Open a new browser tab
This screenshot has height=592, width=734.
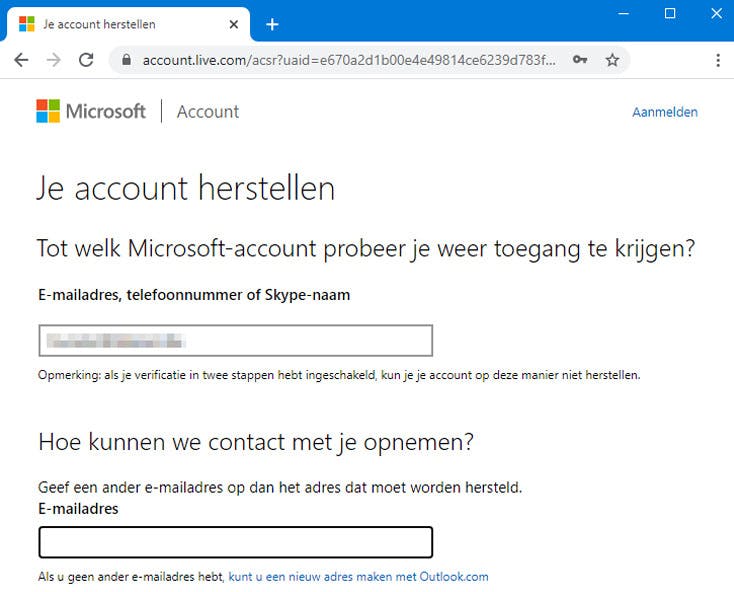click(272, 24)
